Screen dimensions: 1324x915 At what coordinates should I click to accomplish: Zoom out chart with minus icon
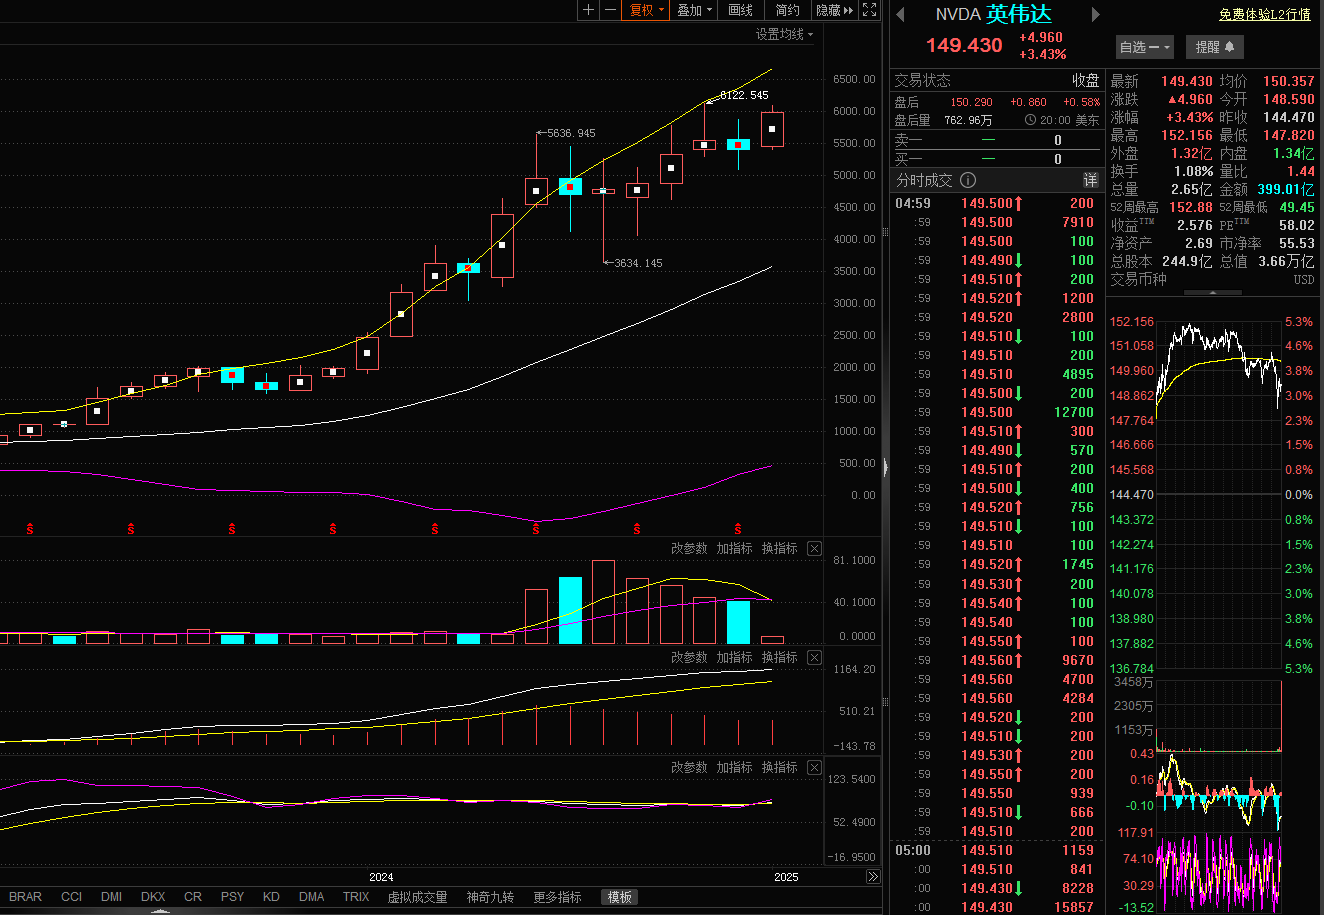(x=610, y=10)
